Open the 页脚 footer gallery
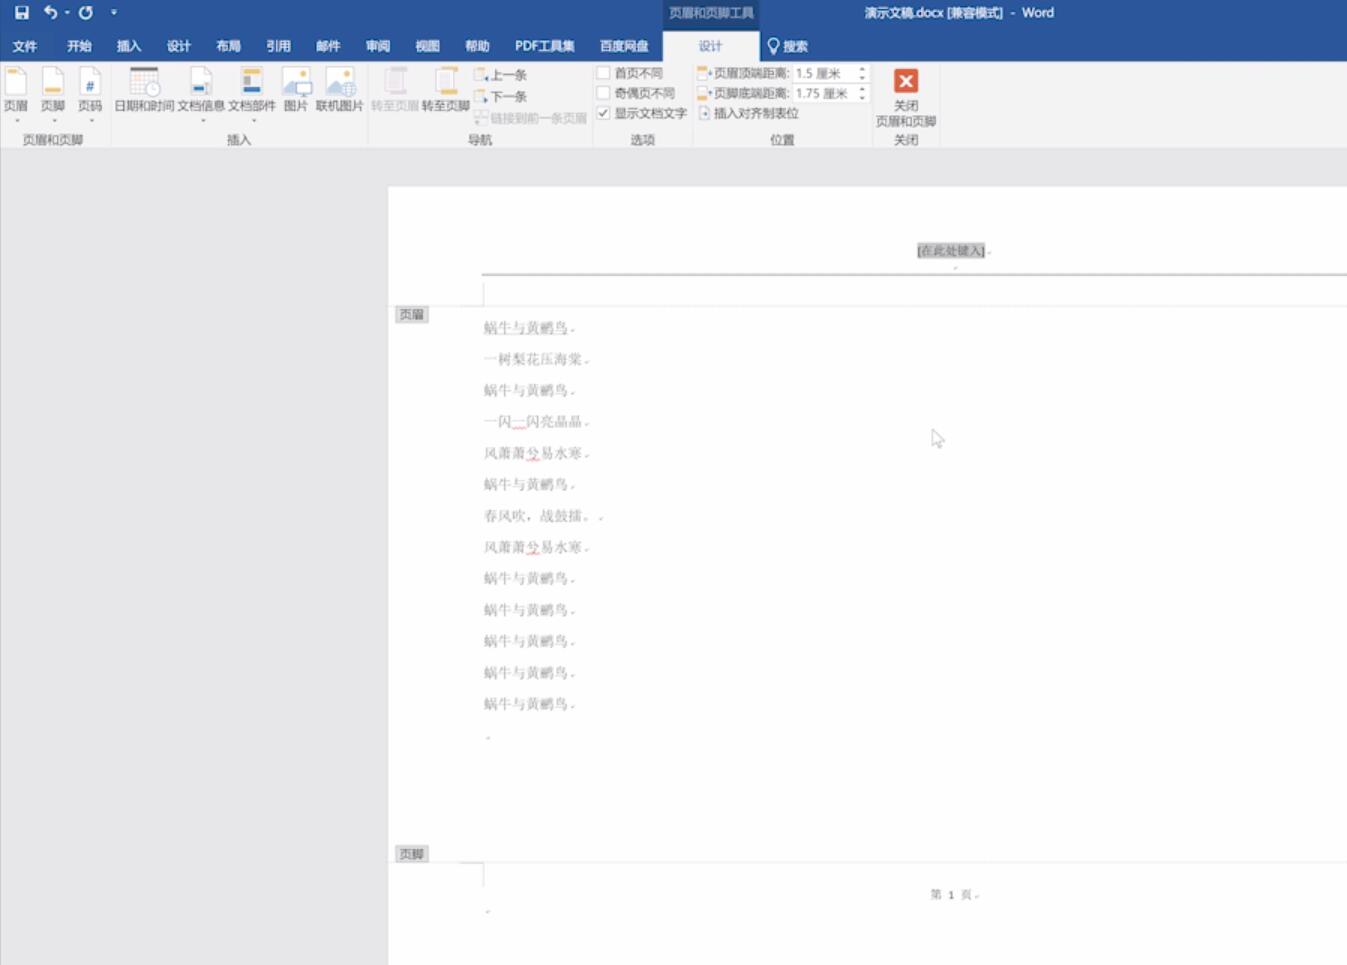This screenshot has height=965, width=1347. (53, 92)
